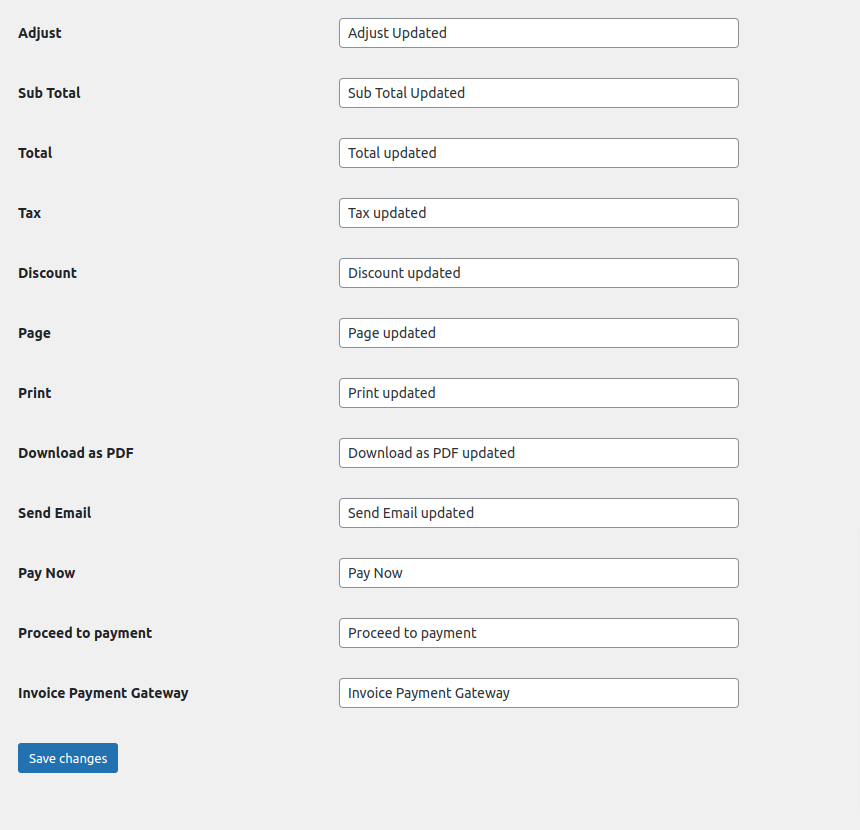The image size is (860, 830).
Task: Click into the Tax input field
Action: 539,213
